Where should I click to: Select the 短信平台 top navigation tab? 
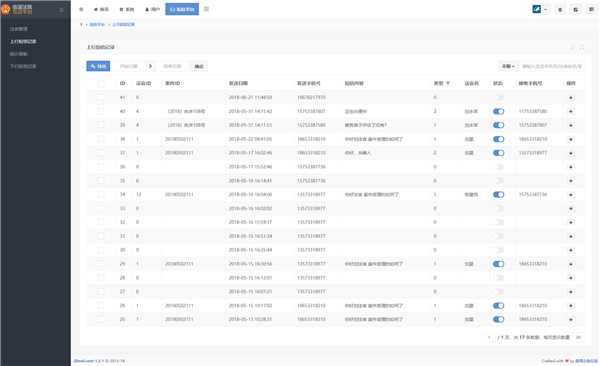point(182,9)
